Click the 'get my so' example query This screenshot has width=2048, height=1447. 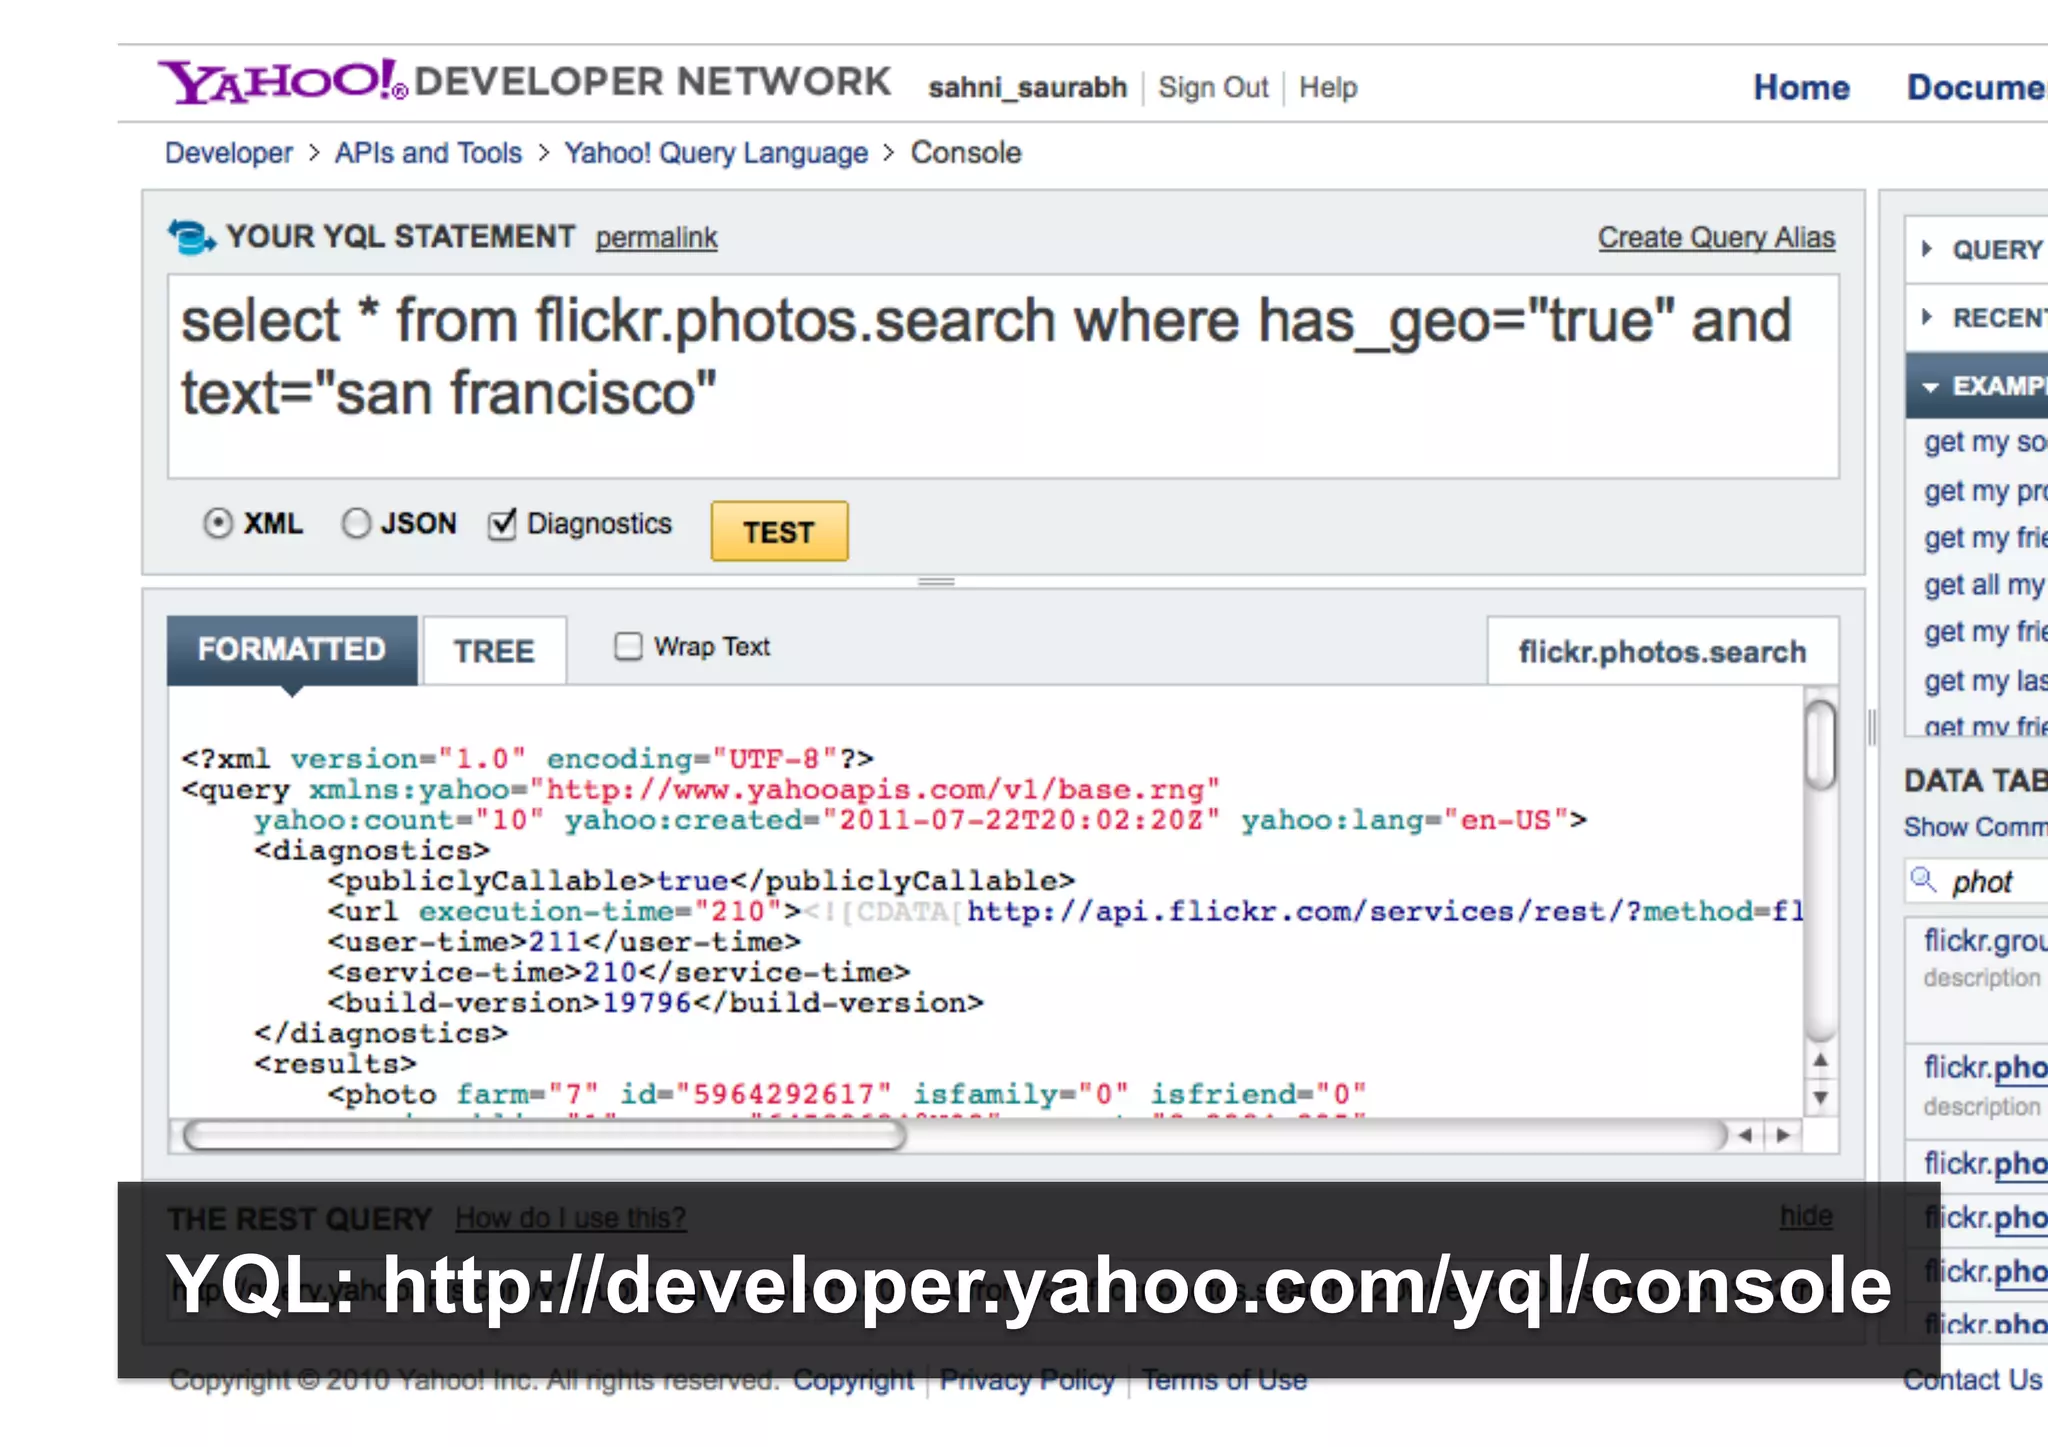coord(1985,441)
